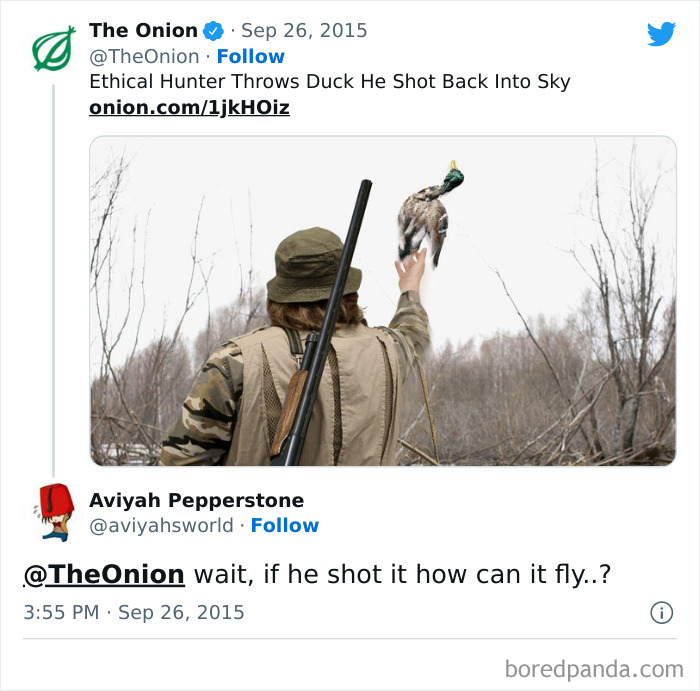Viewport: 700px width, 691px height.
Task: Open The Onion display name
Action: 143,31
